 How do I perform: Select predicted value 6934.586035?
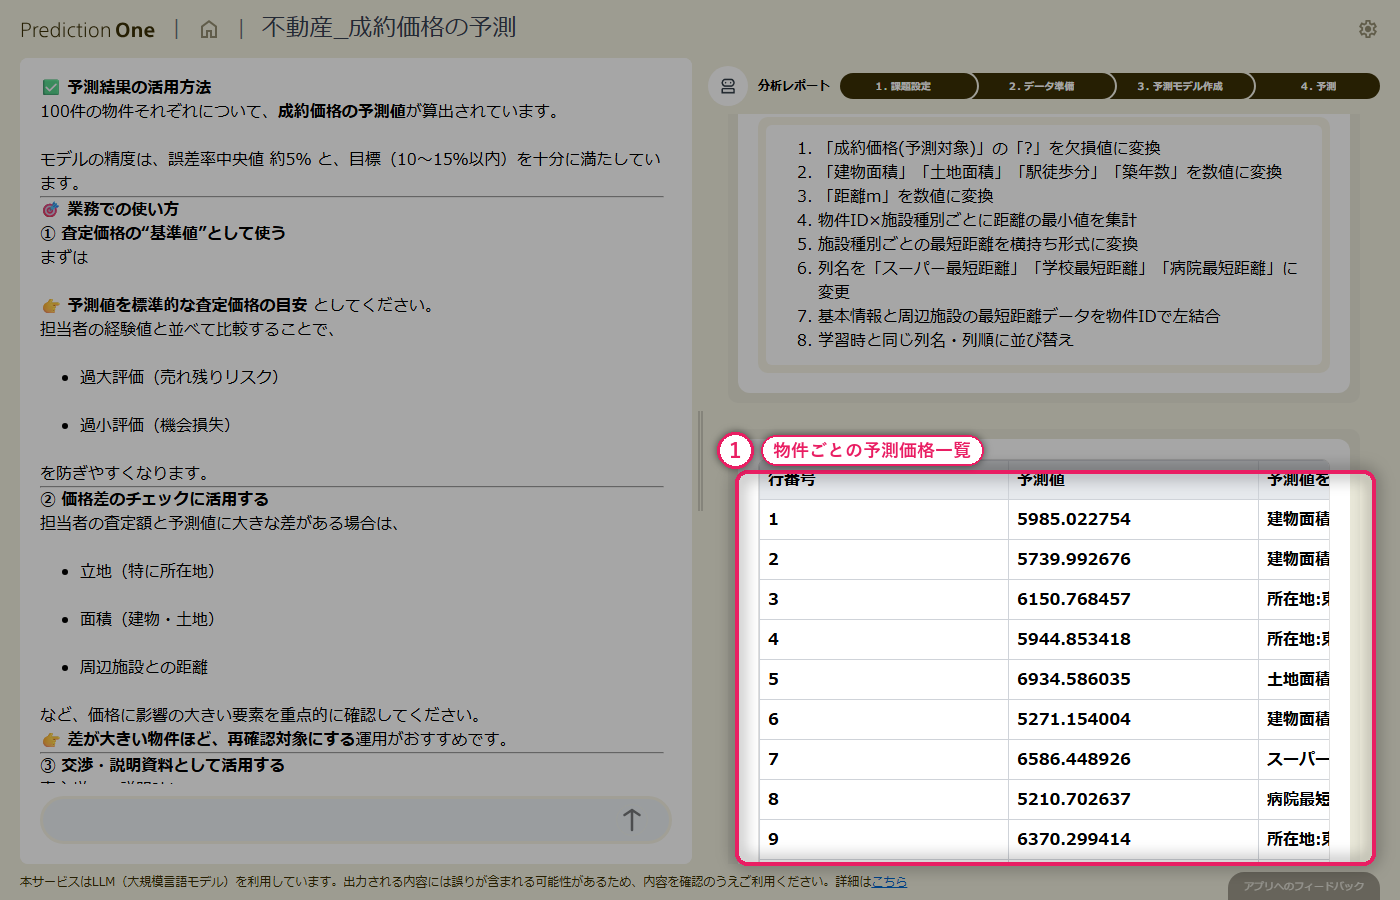[1074, 679]
